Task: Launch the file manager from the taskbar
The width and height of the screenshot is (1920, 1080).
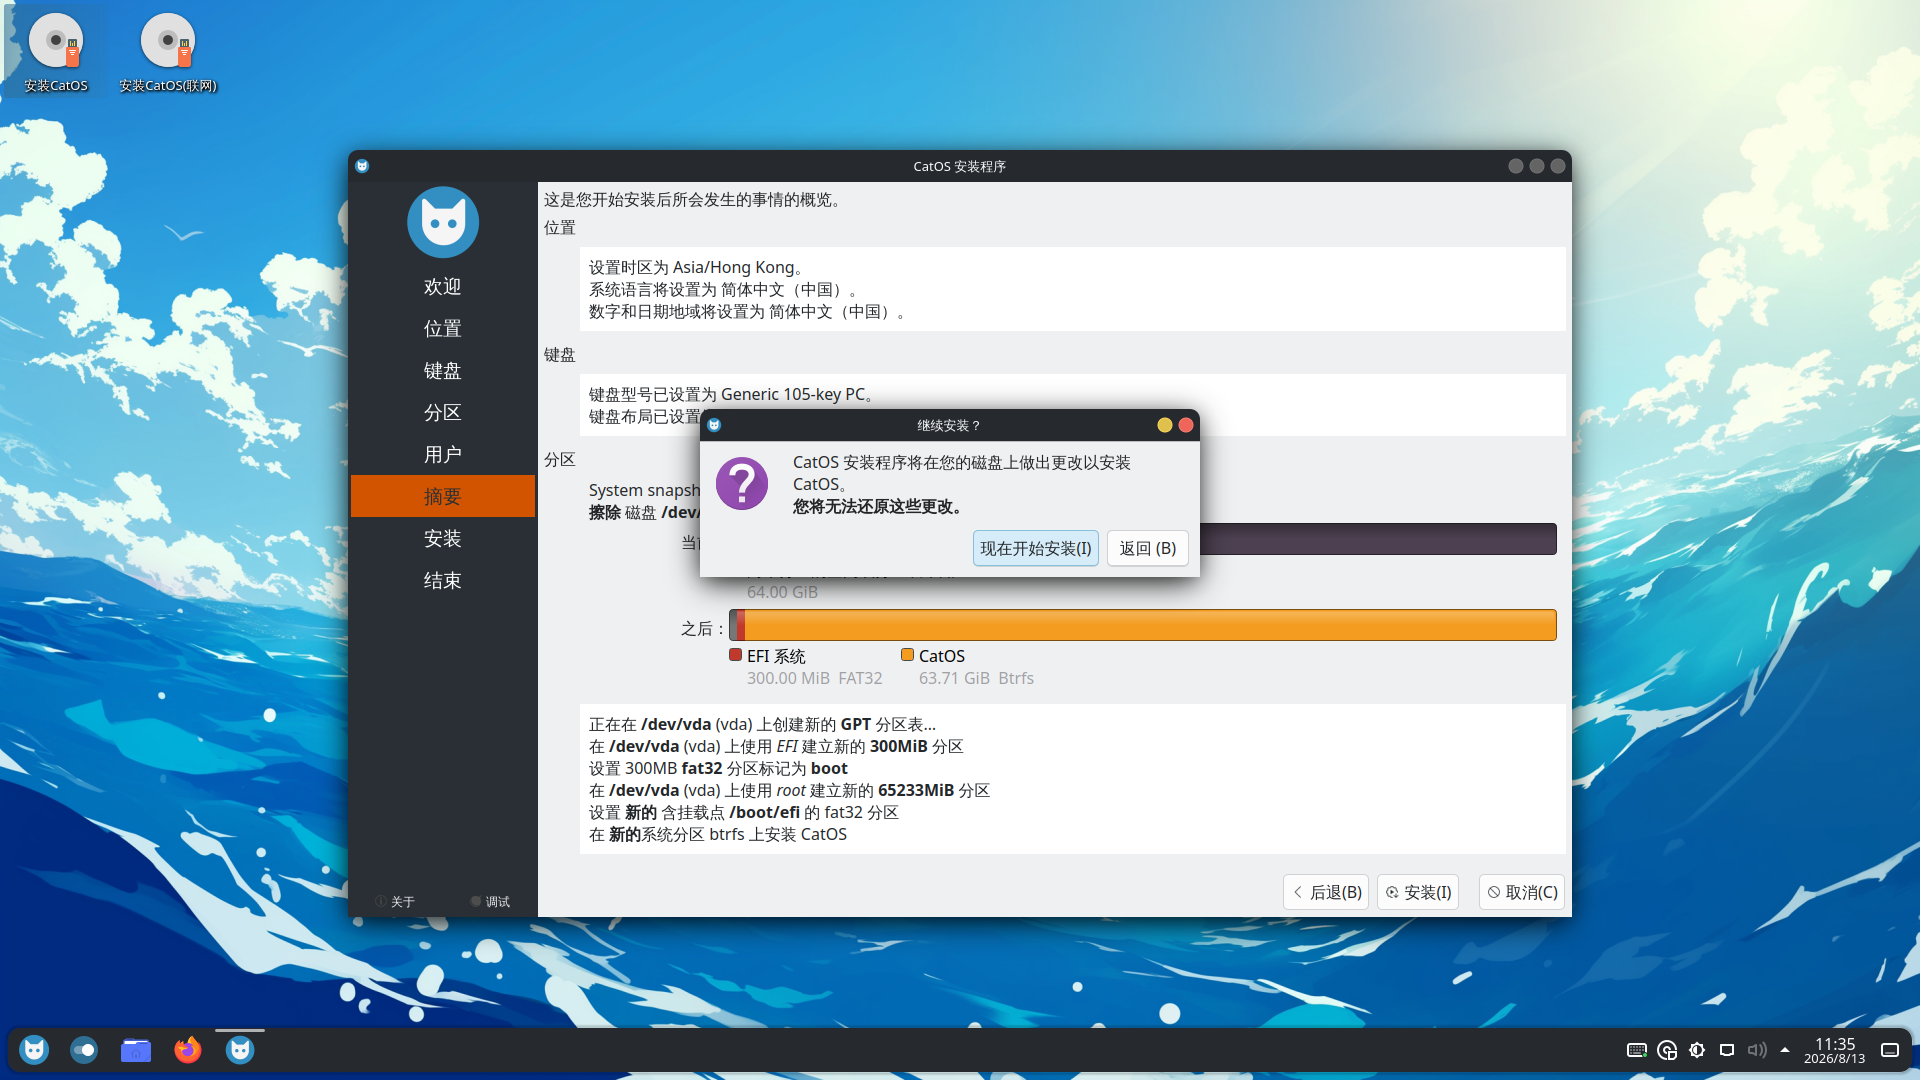Action: click(x=136, y=1050)
